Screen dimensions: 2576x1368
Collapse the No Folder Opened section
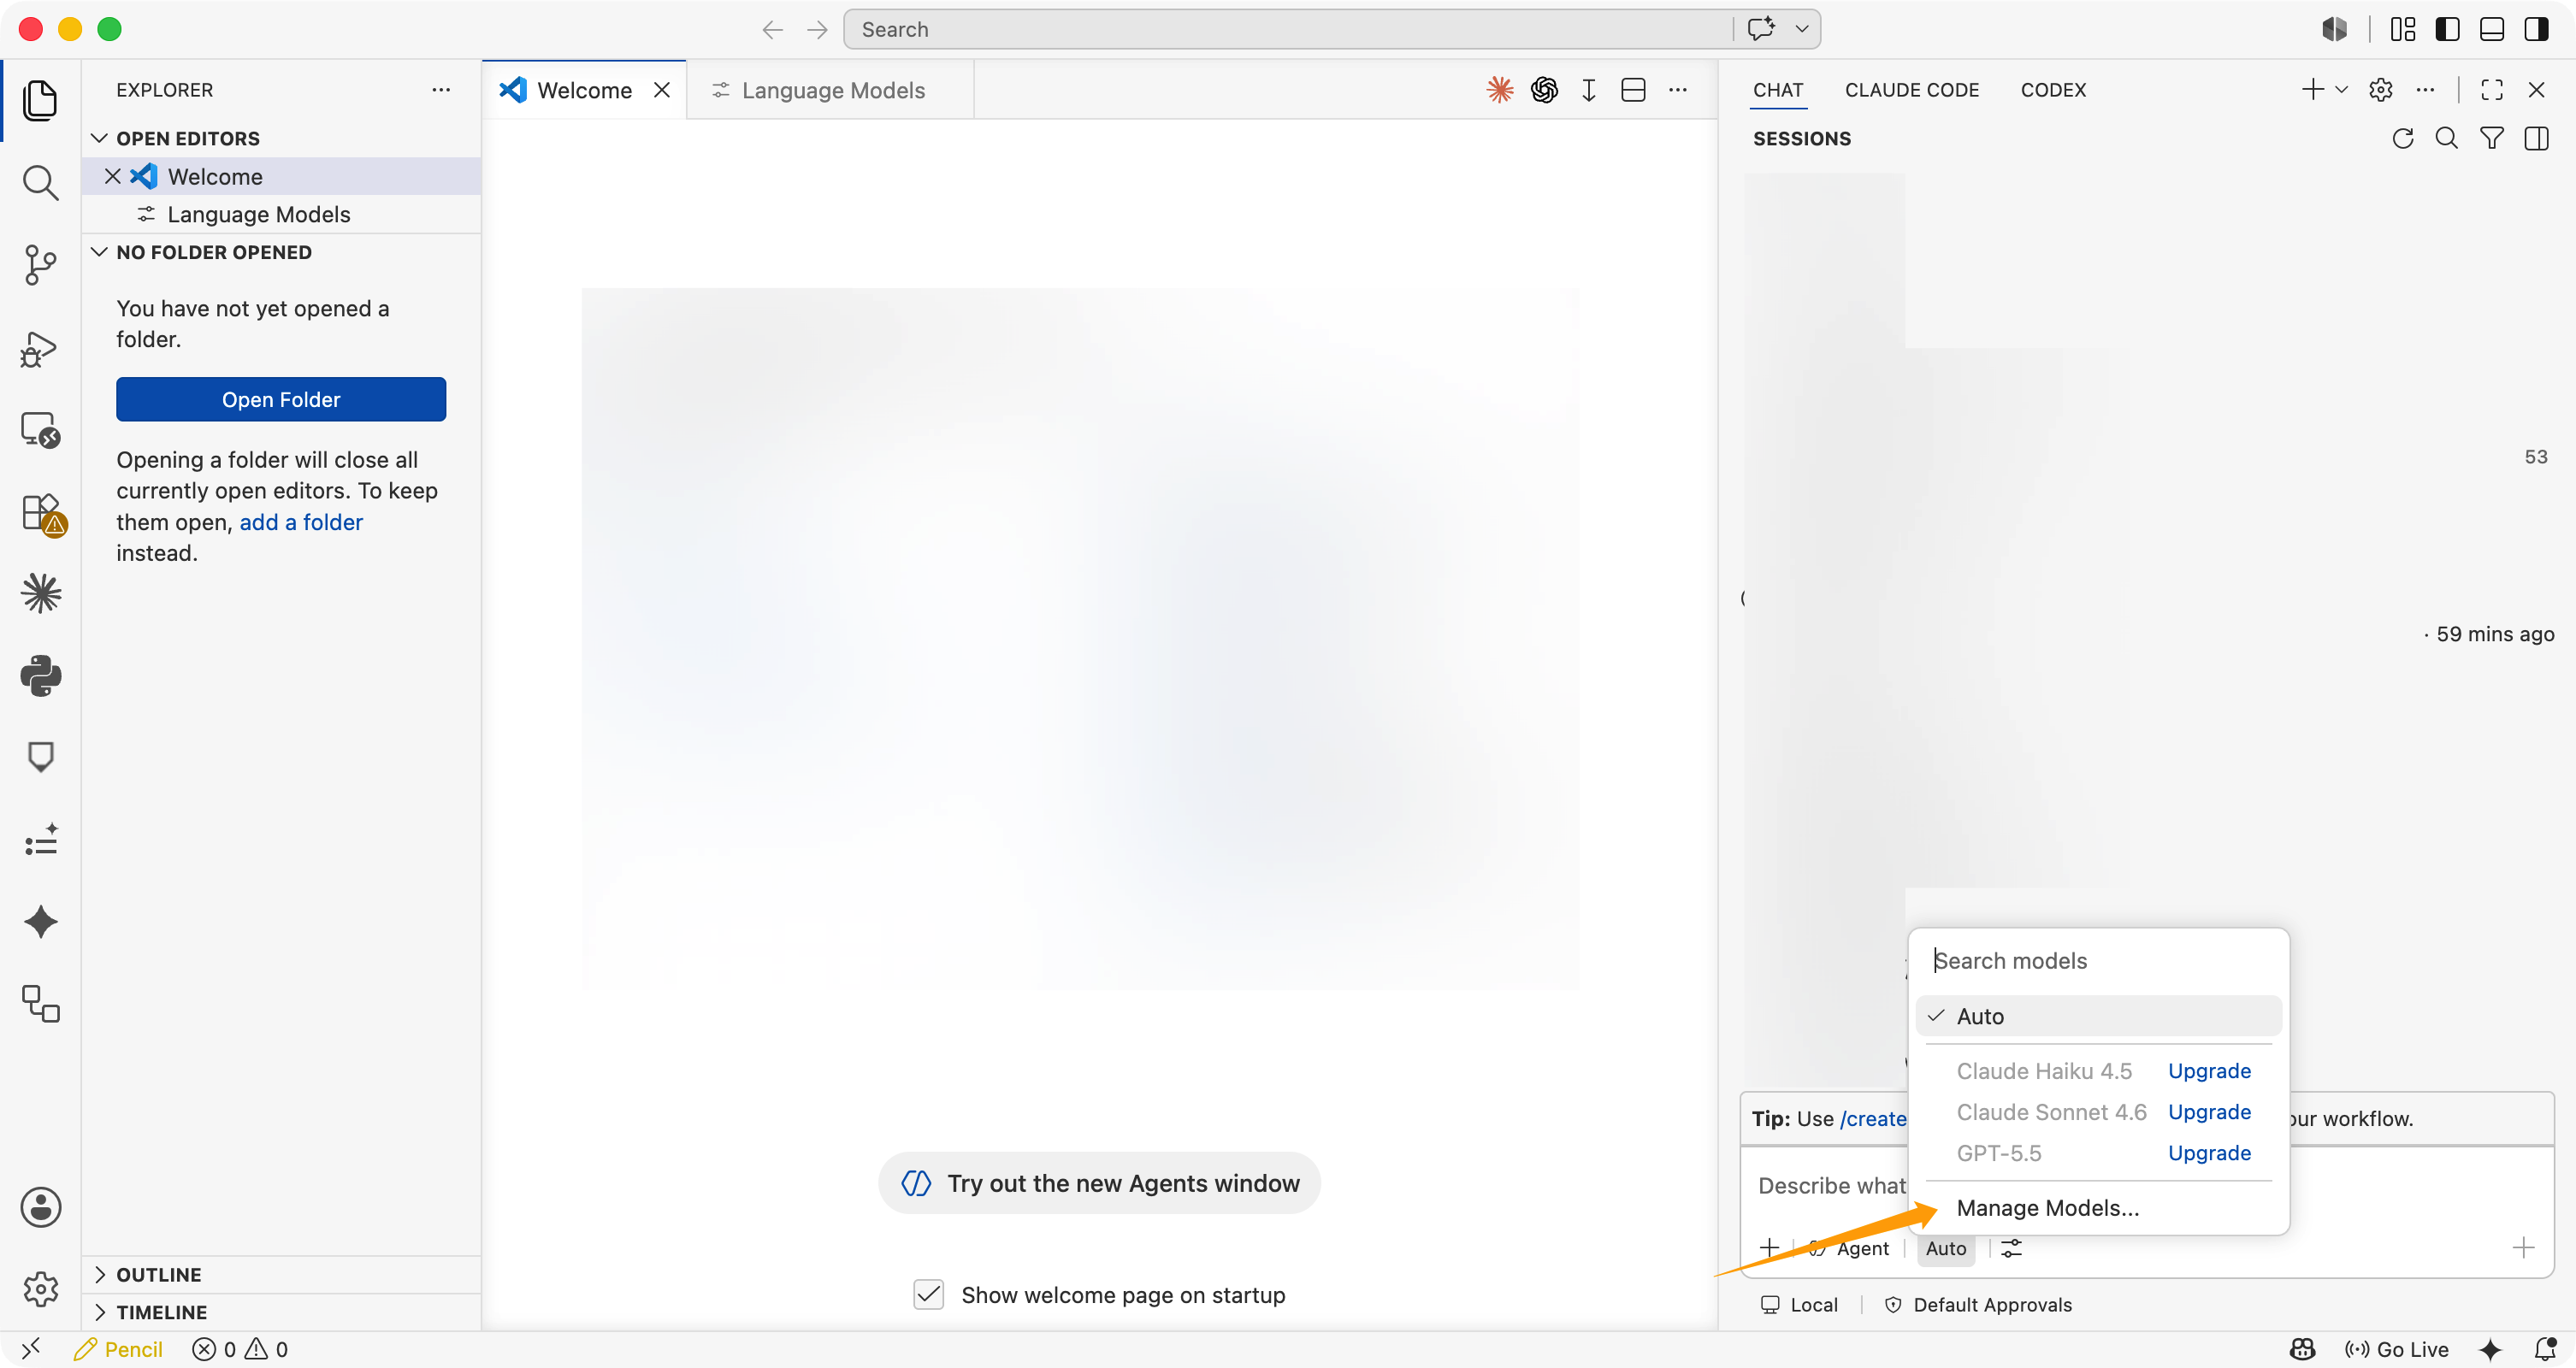pyautogui.click(x=100, y=252)
